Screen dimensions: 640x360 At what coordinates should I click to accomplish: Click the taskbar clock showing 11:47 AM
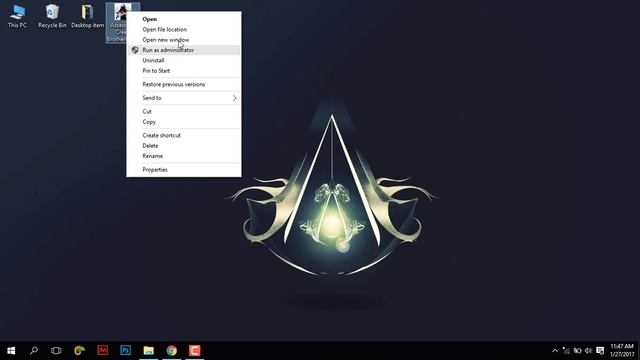(x=622, y=351)
